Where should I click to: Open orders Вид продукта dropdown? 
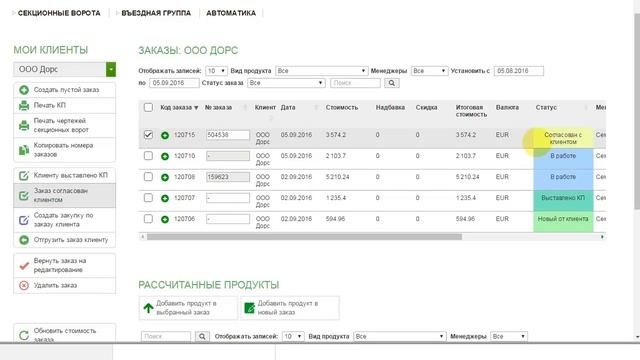click(x=322, y=71)
